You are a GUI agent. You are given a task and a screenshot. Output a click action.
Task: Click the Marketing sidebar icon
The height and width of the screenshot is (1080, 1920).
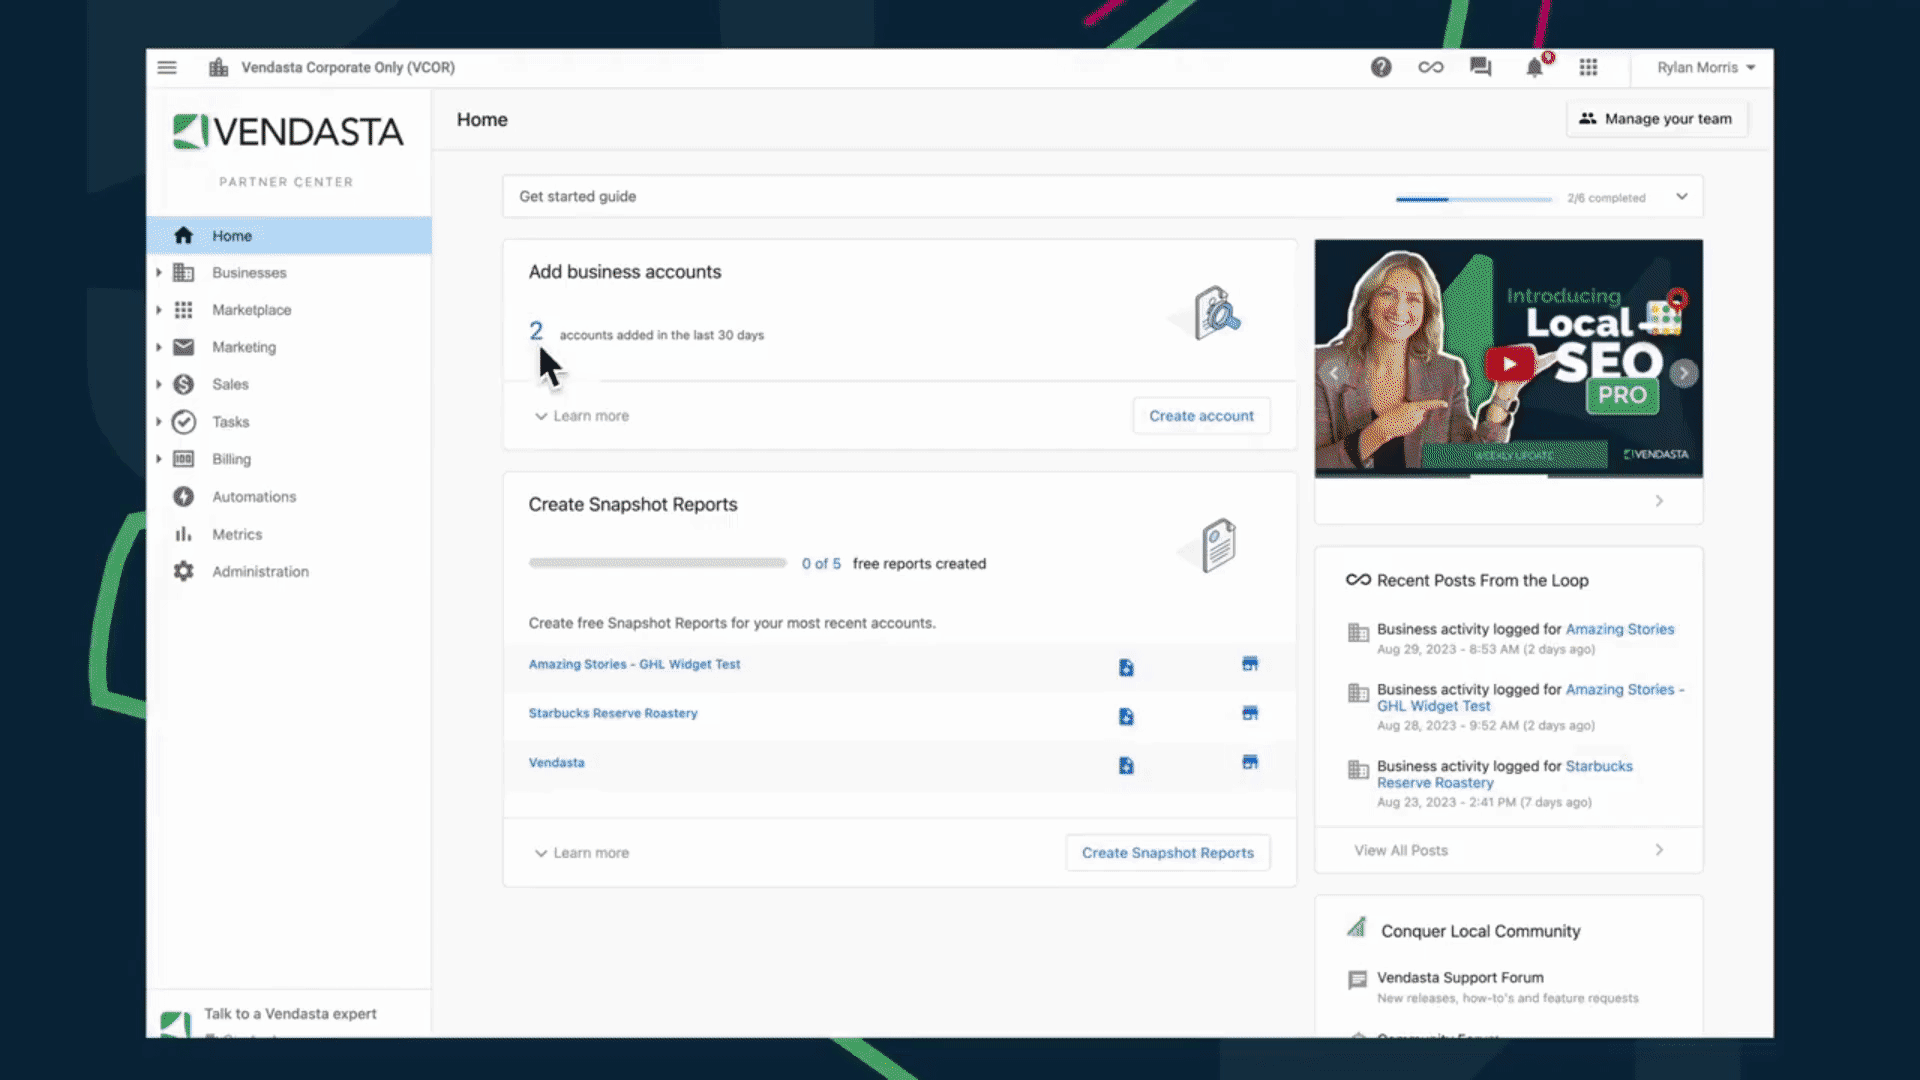point(183,345)
